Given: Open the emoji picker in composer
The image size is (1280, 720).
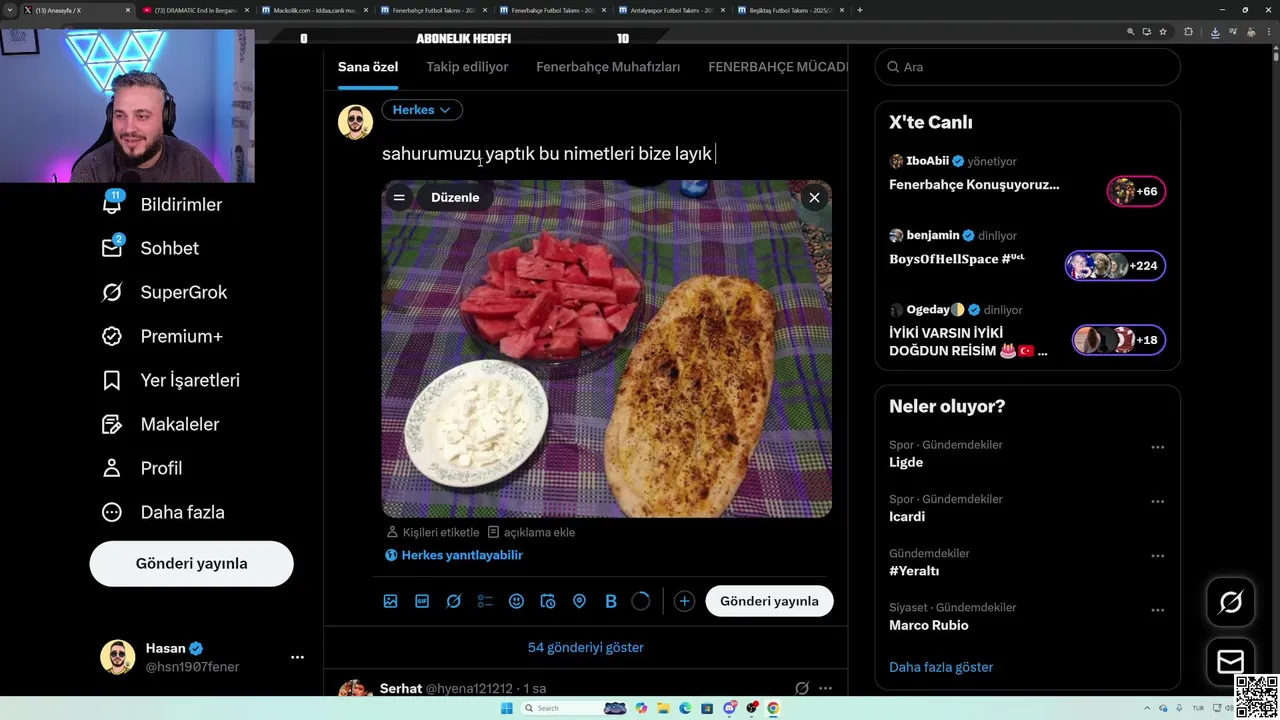Looking at the screenshot, I should pyautogui.click(x=516, y=601).
